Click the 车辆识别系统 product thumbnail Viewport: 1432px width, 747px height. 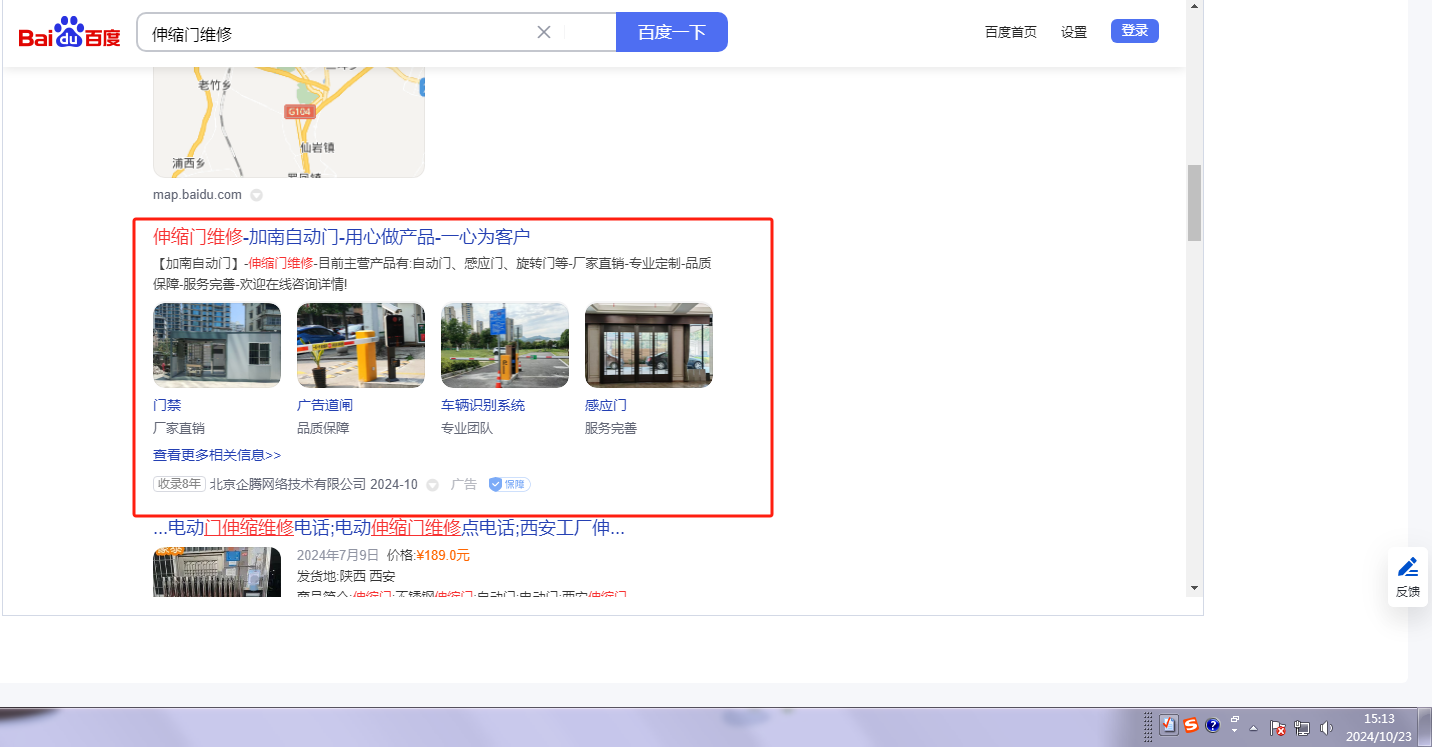[505, 345]
